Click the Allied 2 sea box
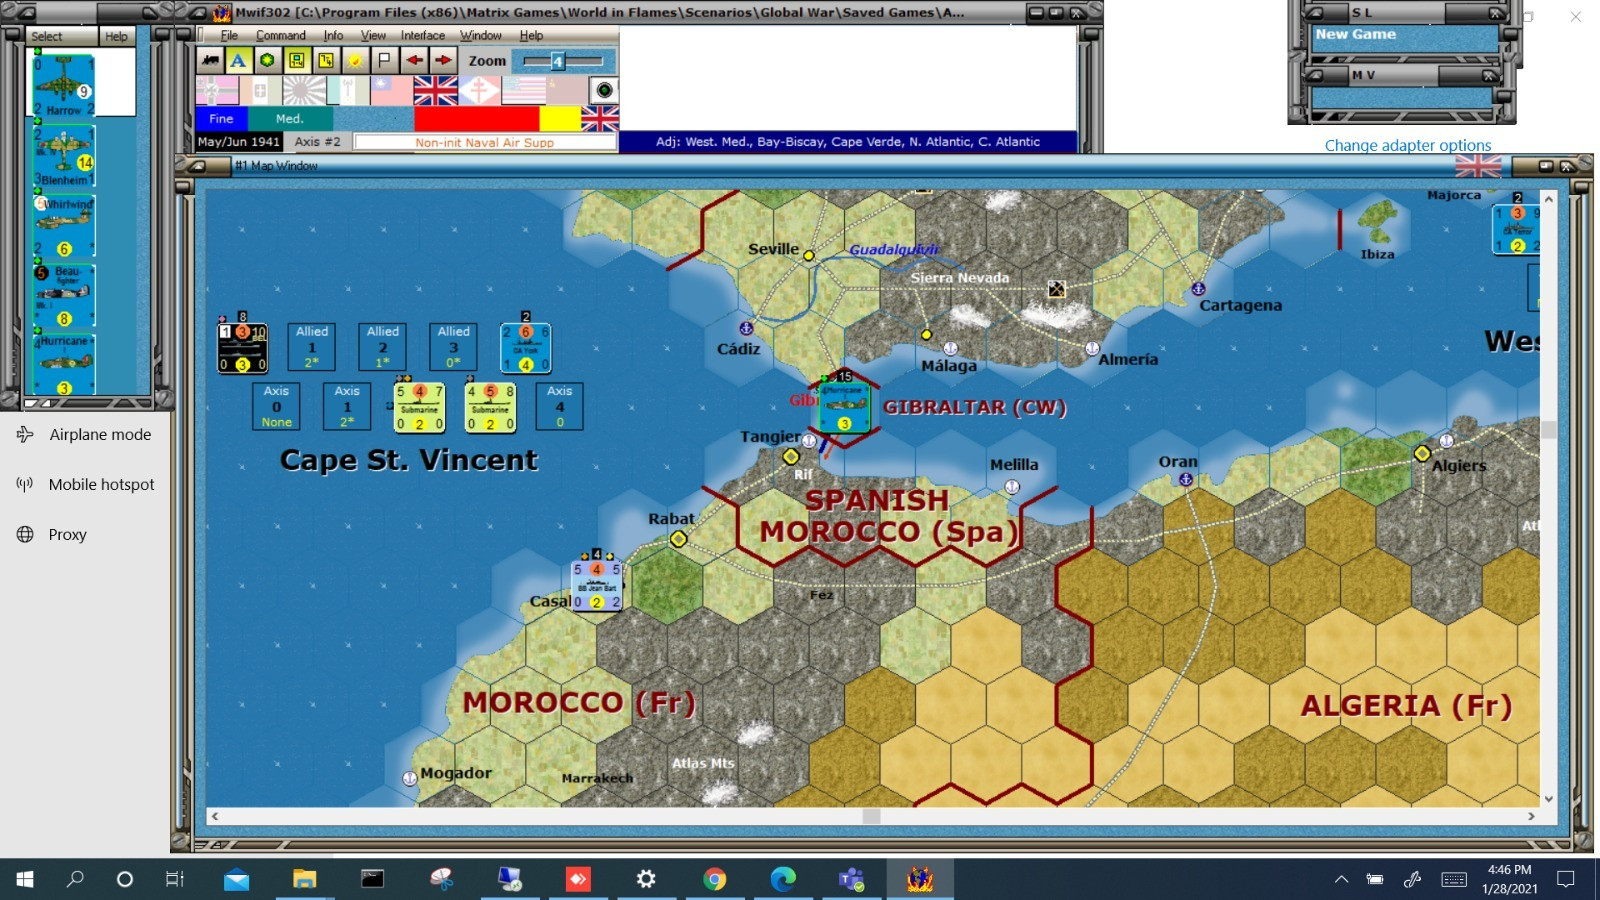This screenshot has width=1600, height=900. 383,347
